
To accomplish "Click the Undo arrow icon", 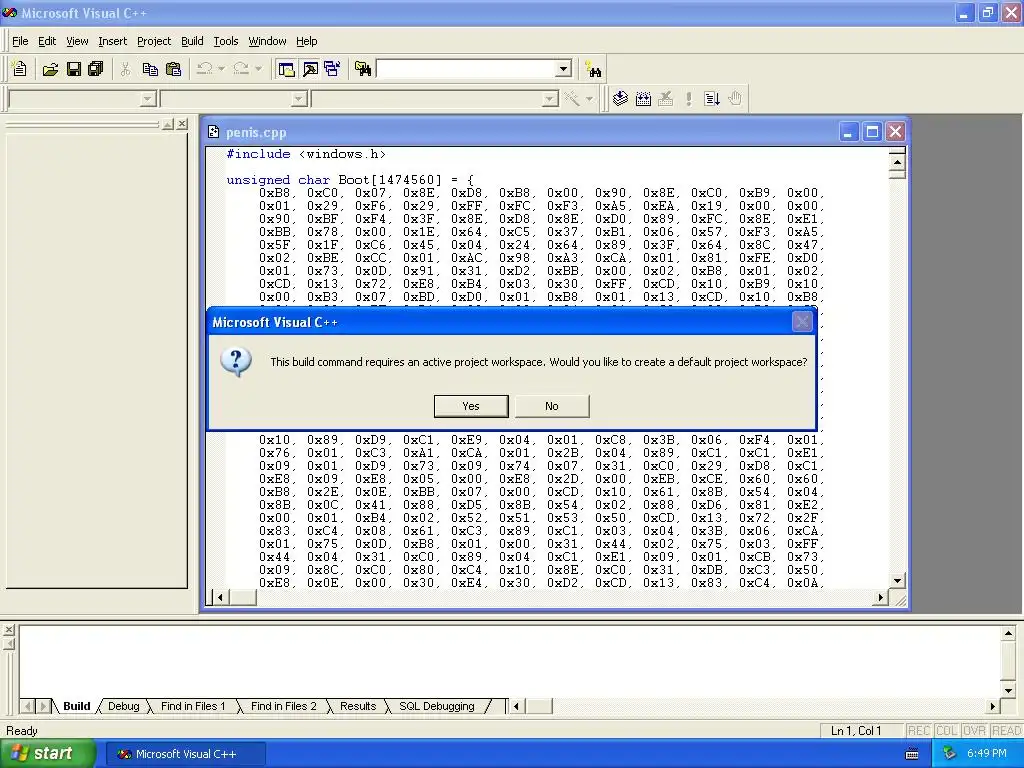I will coord(204,69).
